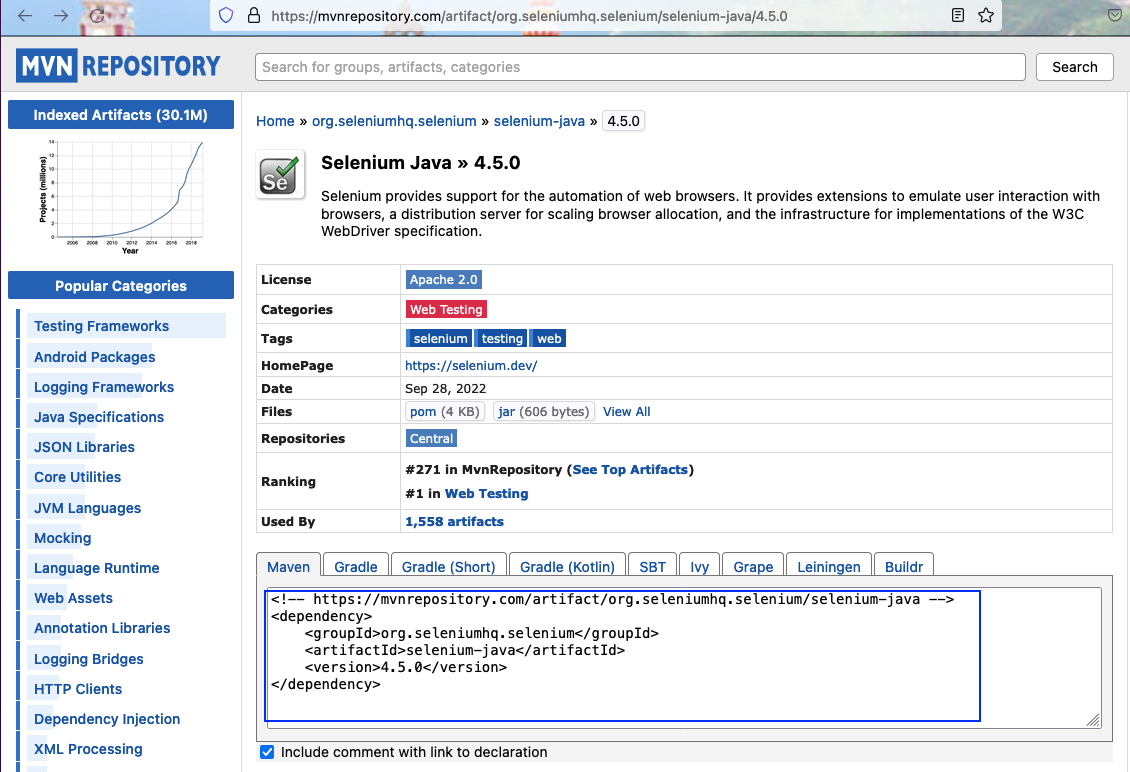Switch to the Gradle tab
This screenshot has height=772, width=1130.
tap(356, 567)
